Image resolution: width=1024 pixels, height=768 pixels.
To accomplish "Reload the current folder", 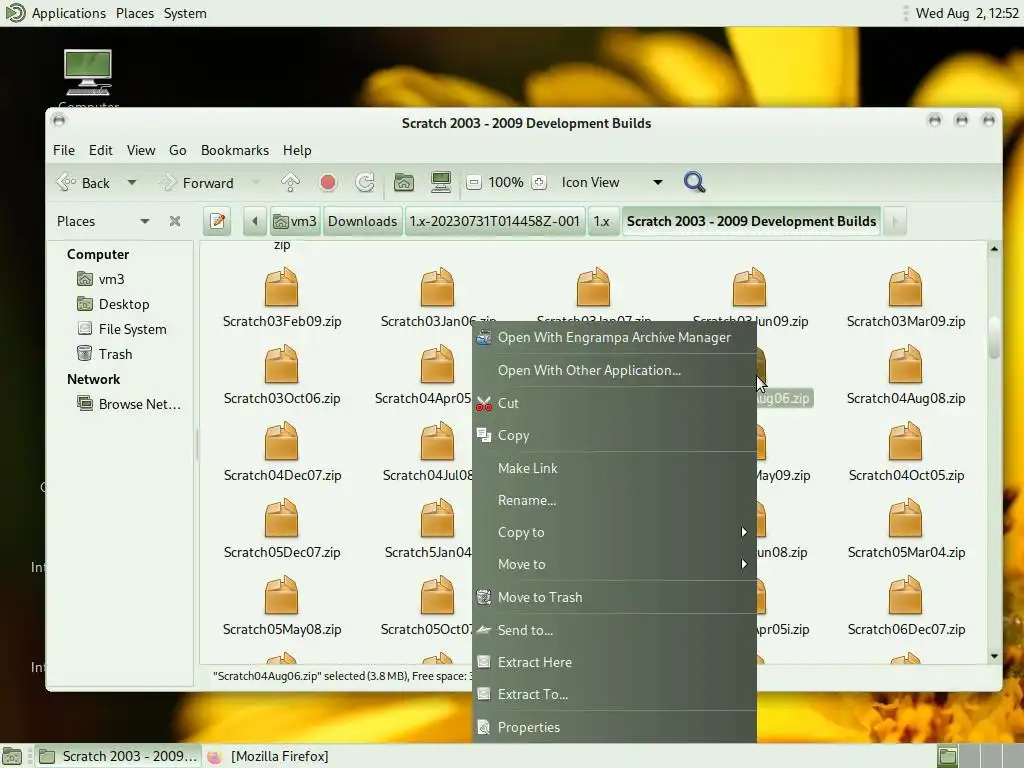I will click(364, 183).
